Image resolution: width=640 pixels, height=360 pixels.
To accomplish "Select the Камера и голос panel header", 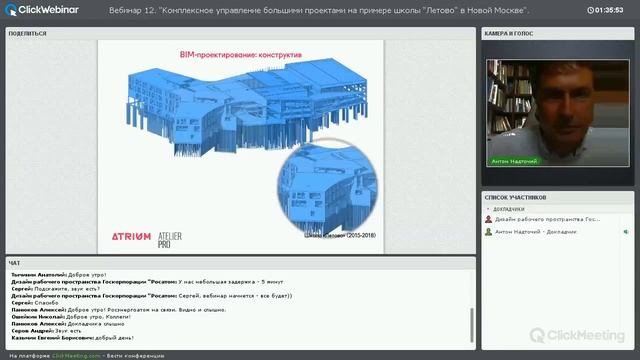I will click(558, 33).
